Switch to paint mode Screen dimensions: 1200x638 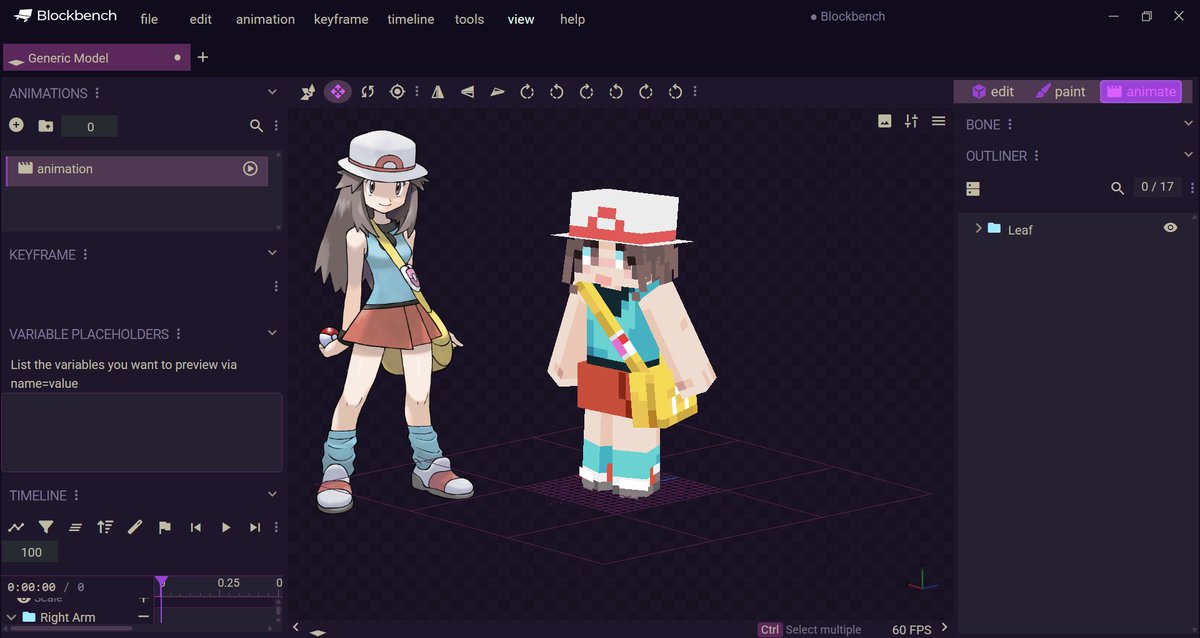click(1060, 92)
